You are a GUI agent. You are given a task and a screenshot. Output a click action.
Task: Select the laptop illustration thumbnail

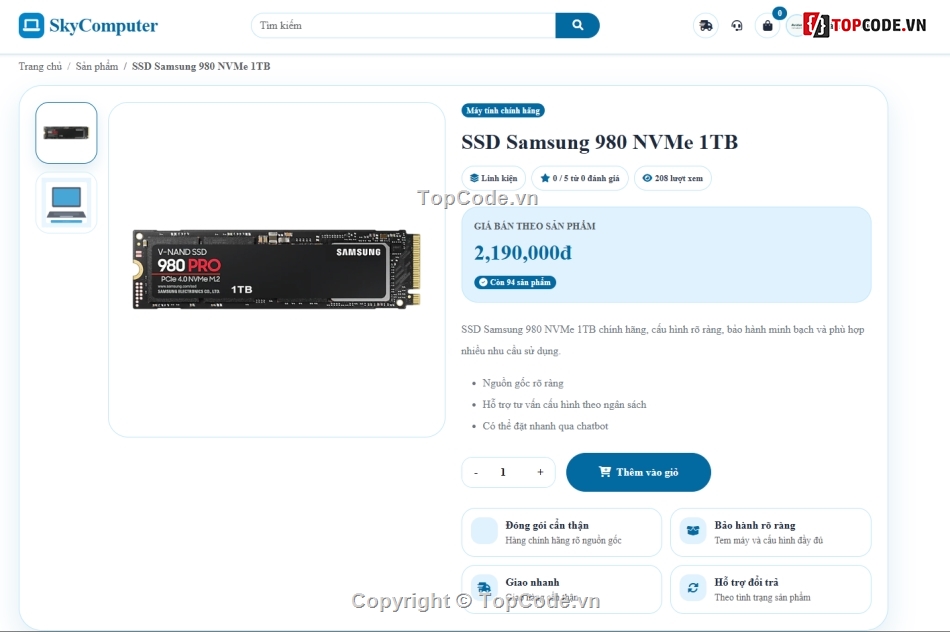point(66,202)
